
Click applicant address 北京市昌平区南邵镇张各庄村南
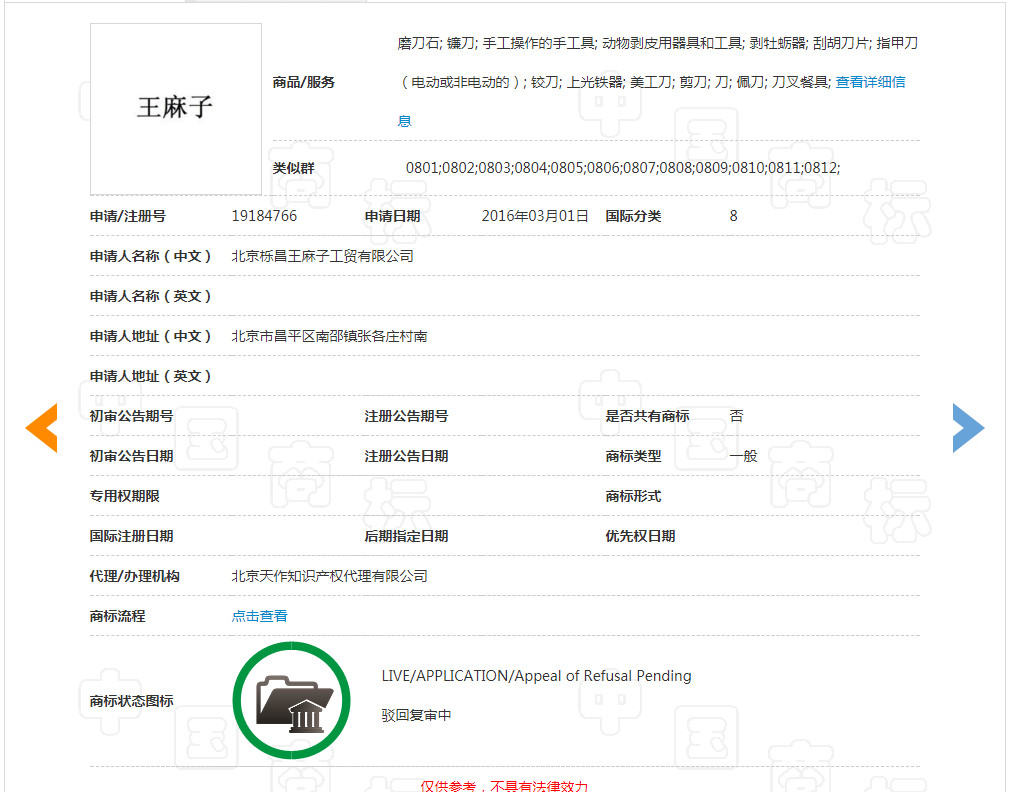(x=329, y=336)
